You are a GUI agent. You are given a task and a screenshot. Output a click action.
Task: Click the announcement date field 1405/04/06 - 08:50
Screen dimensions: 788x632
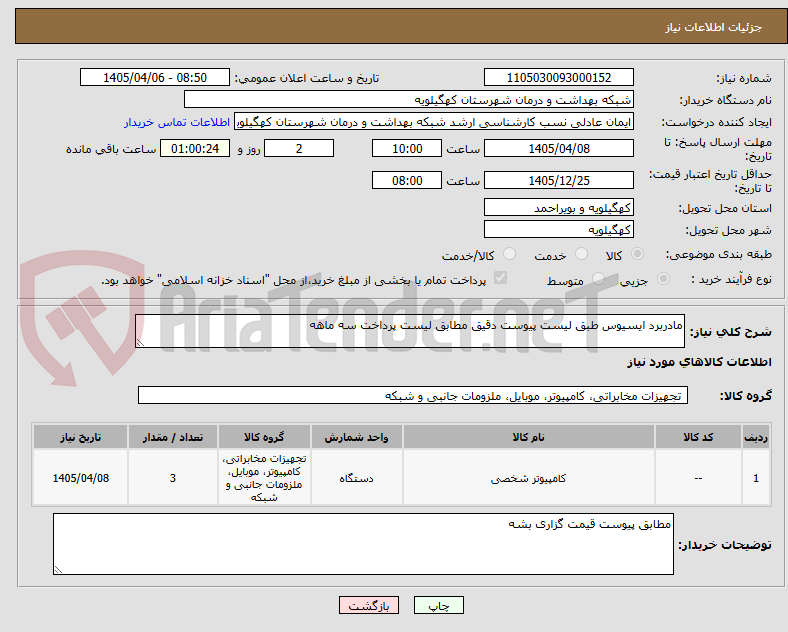[x=155, y=77]
